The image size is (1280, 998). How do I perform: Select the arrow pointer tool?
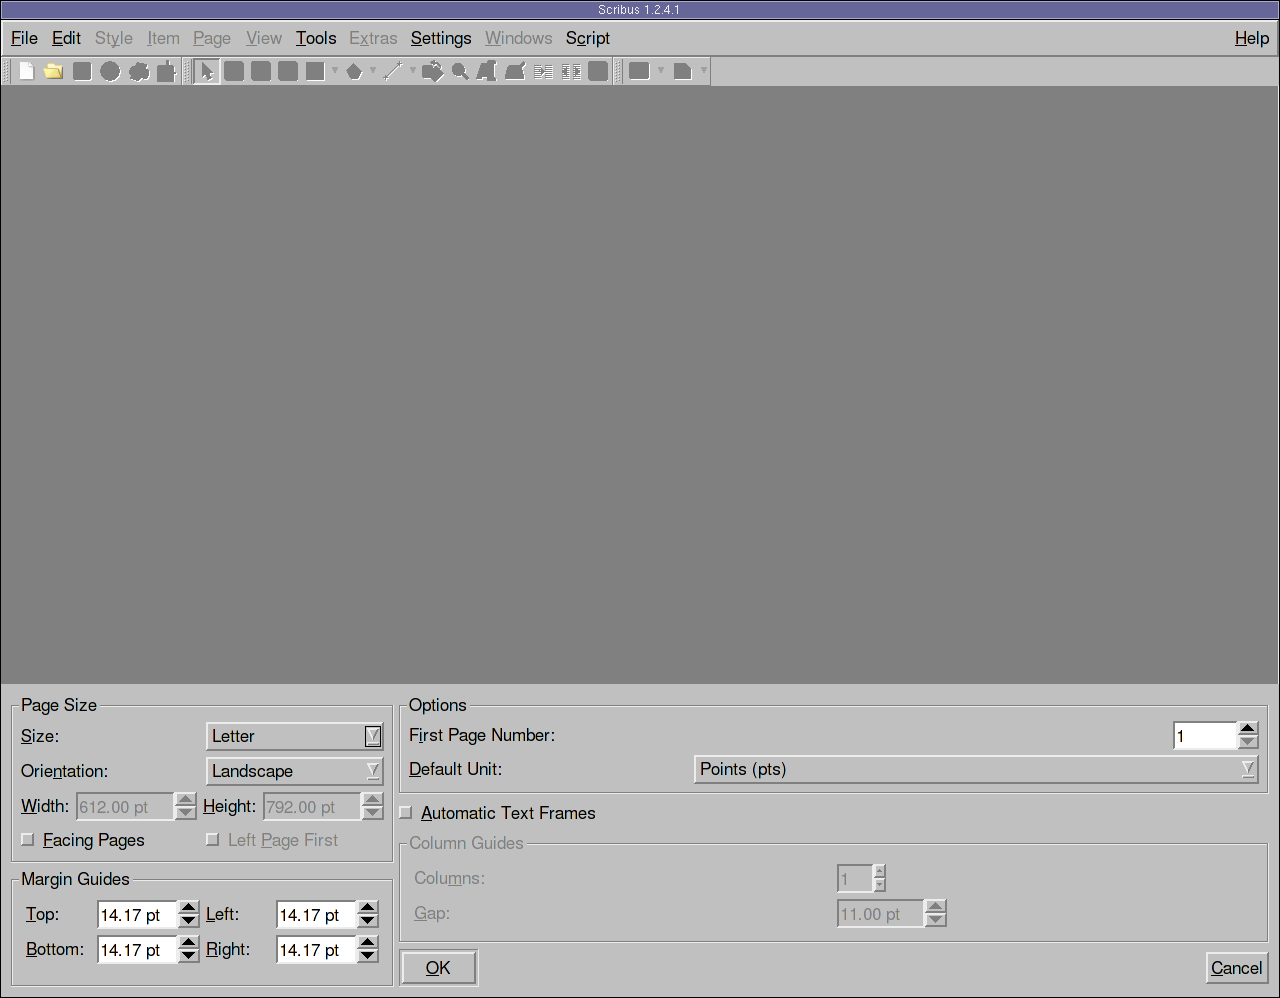[x=207, y=71]
